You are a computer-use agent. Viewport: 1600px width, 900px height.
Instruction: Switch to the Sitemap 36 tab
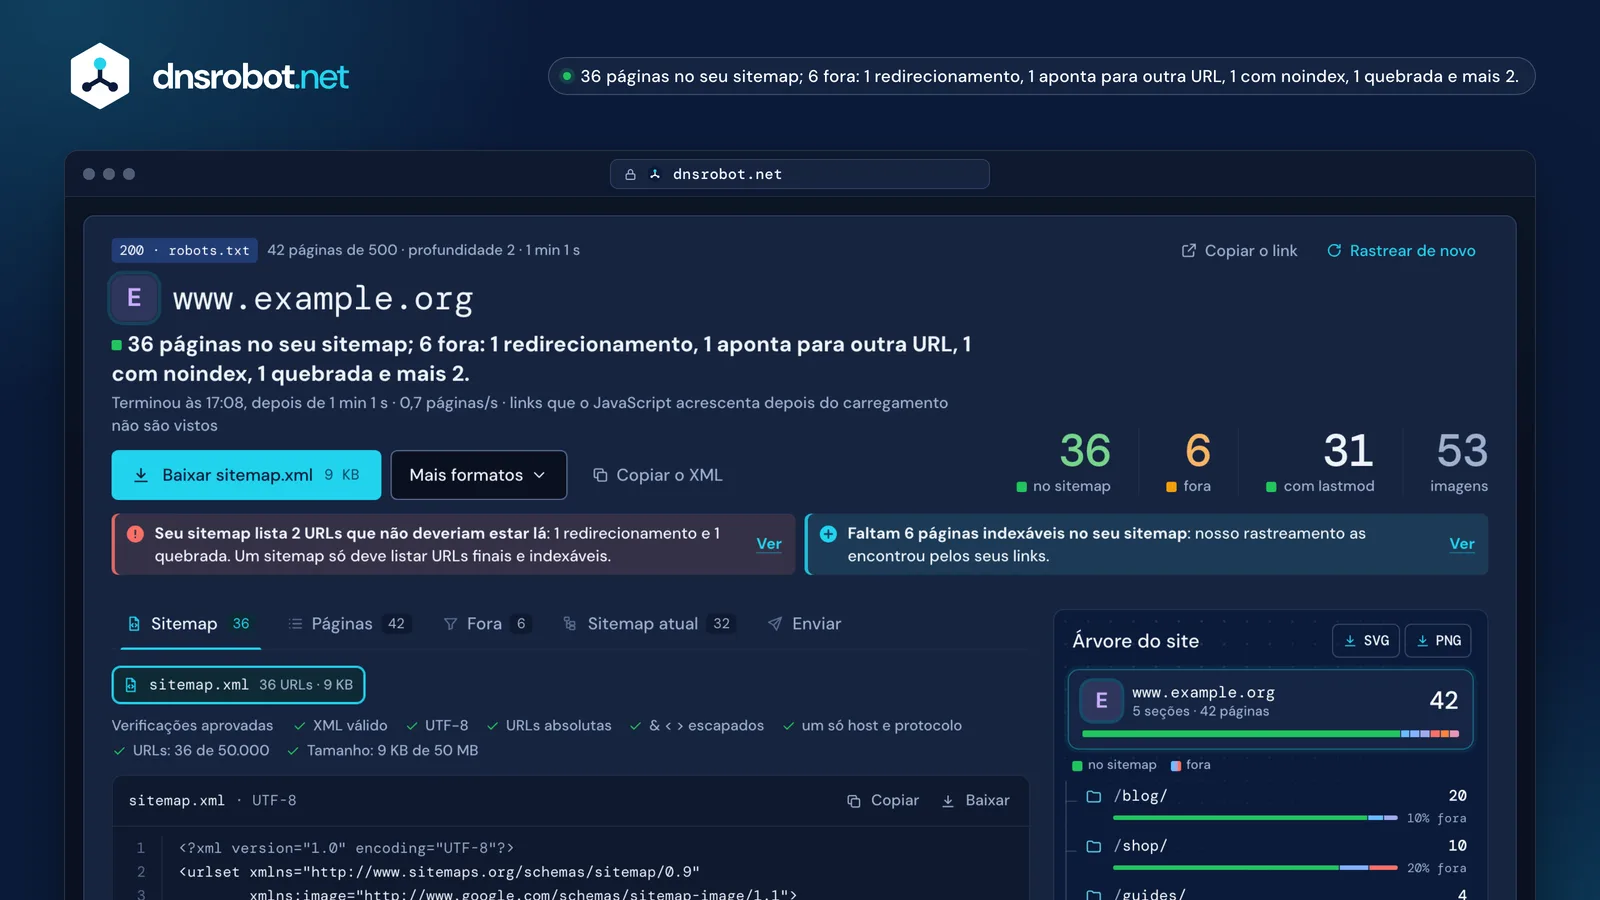(x=190, y=624)
